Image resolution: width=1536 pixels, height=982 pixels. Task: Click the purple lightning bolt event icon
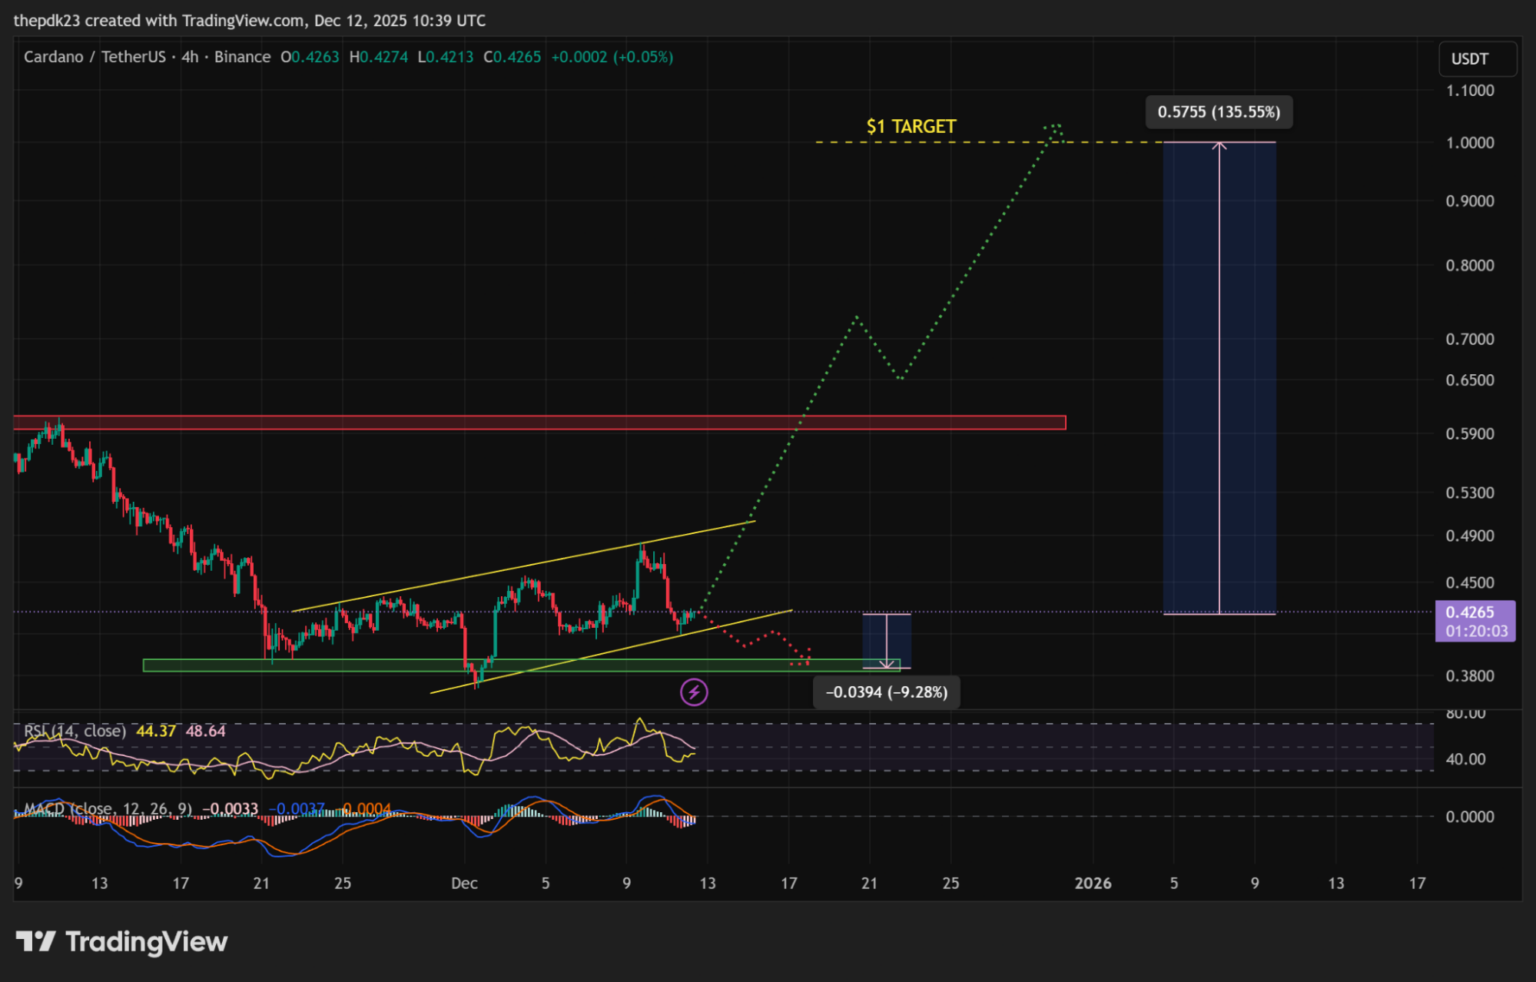tap(694, 692)
